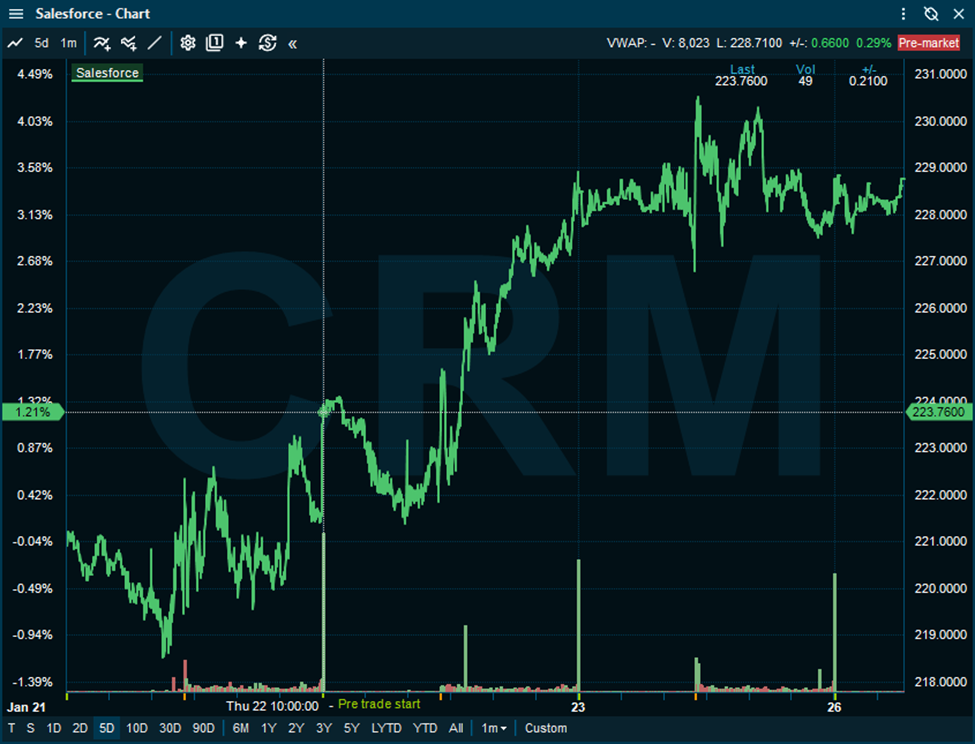Open the 1m interval dropdown at bottom

click(x=493, y=728)
